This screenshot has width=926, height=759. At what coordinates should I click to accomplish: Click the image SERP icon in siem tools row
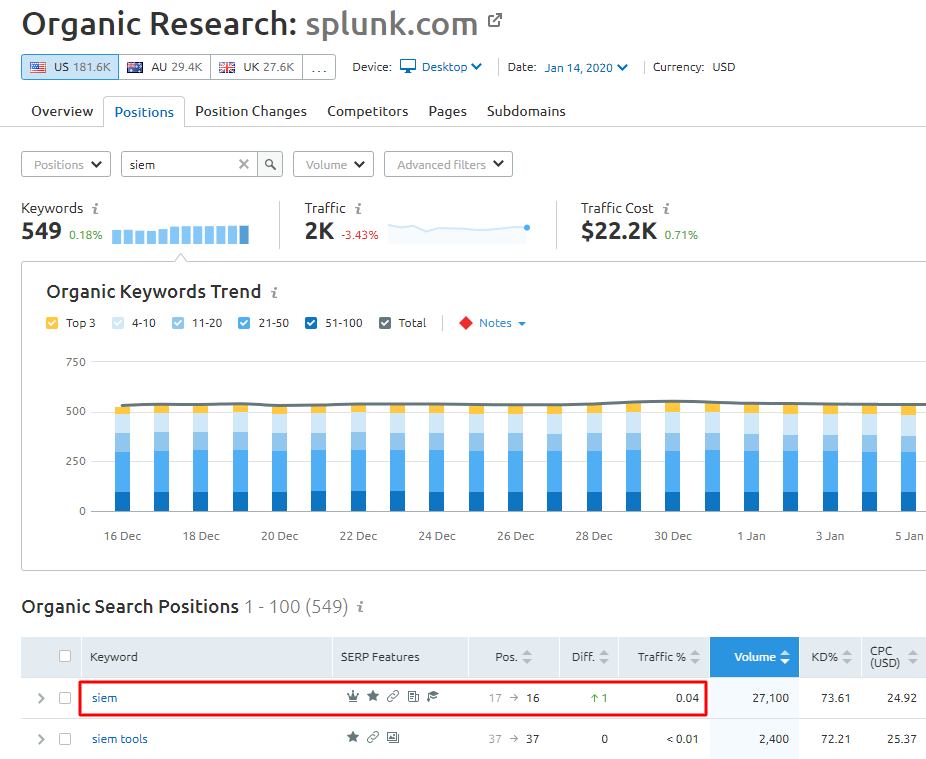pos(393,737)
